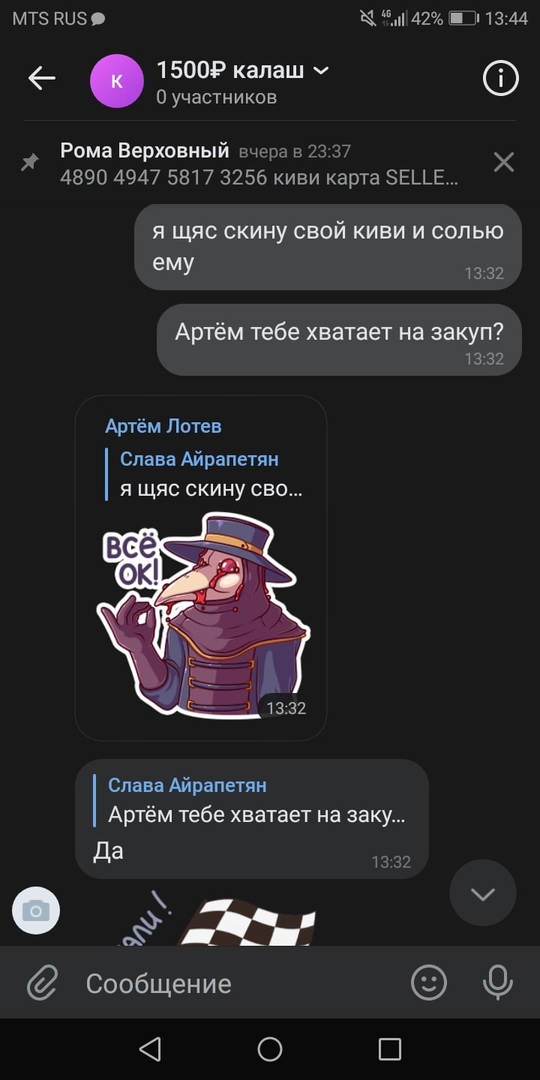Open the emoji and sticker picker

429,982
